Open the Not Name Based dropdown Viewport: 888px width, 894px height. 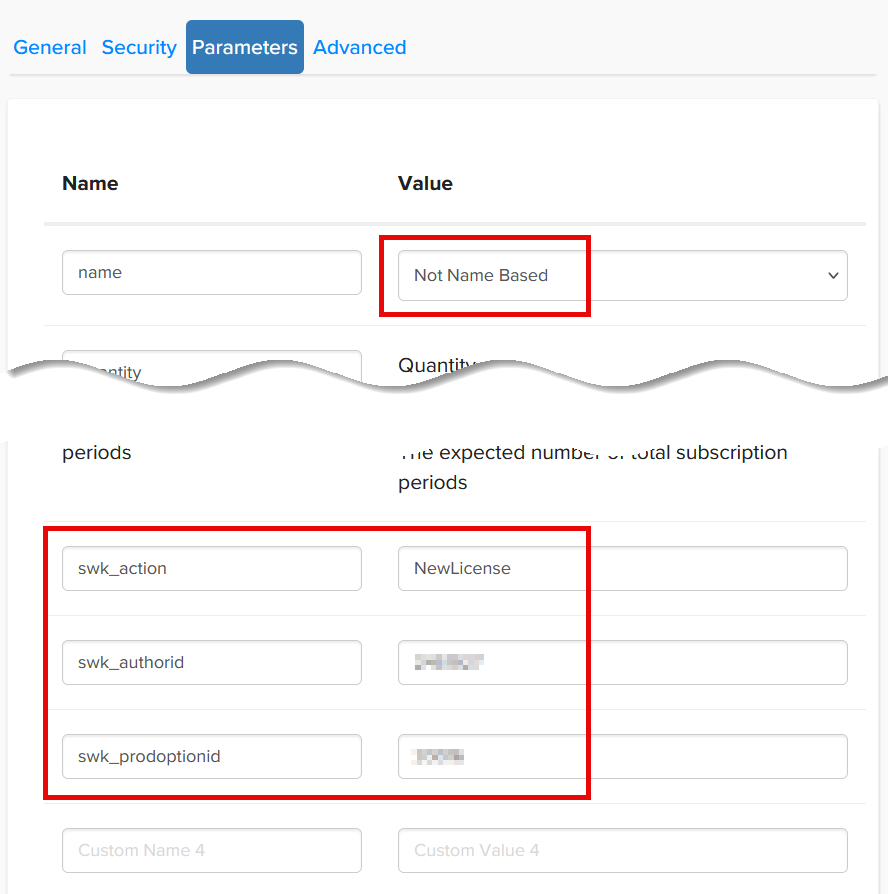[610, 275]
